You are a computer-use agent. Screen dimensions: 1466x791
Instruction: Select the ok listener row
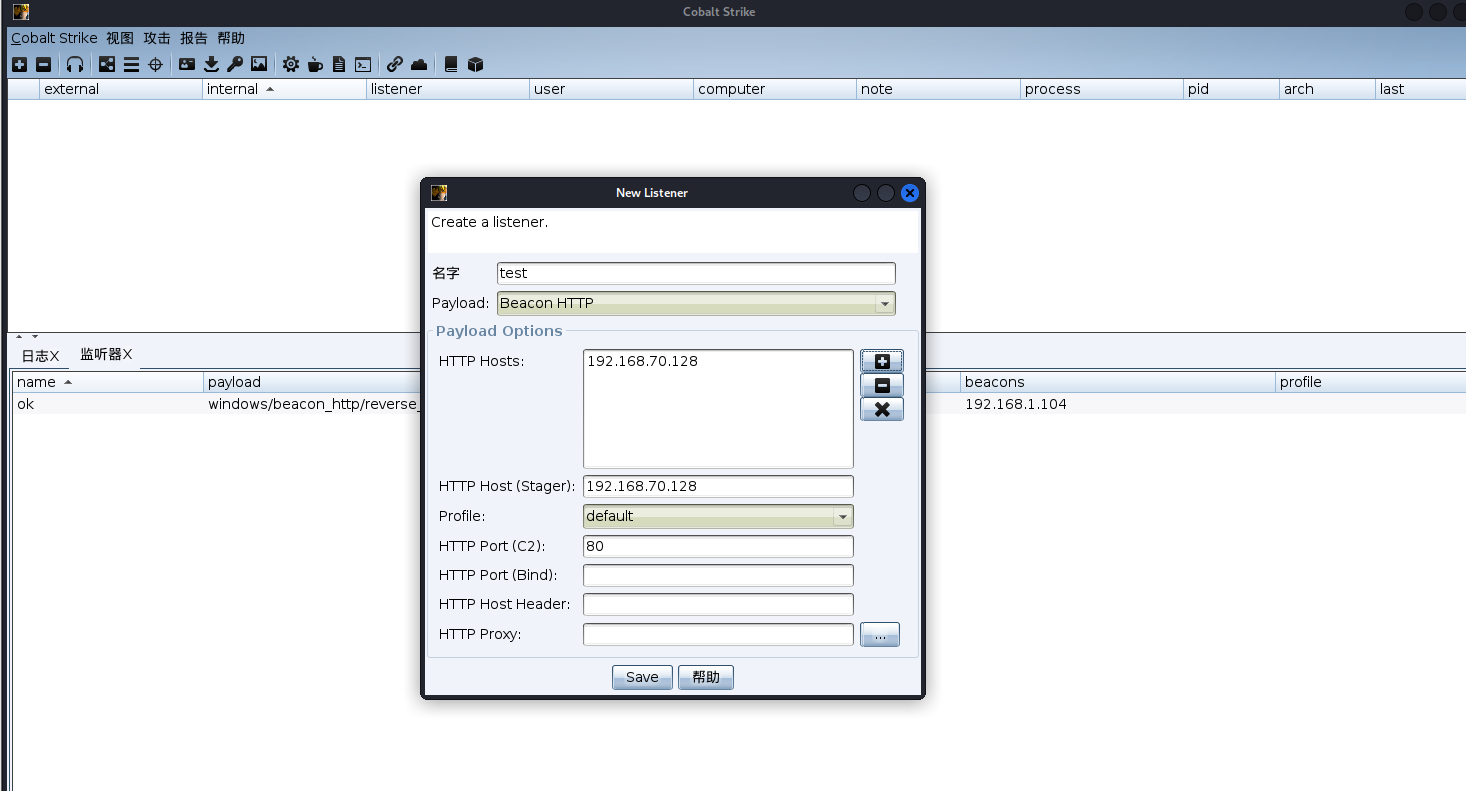tap(738, 404)
